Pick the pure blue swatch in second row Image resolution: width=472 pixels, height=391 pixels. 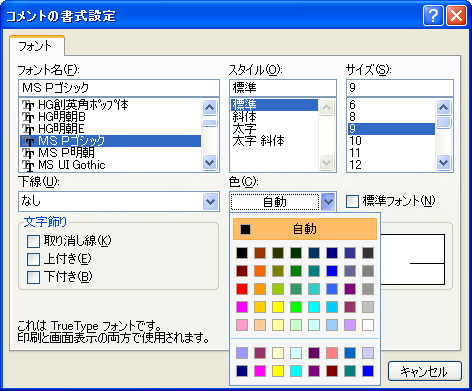pyautogui.click(x=332, y=271)
